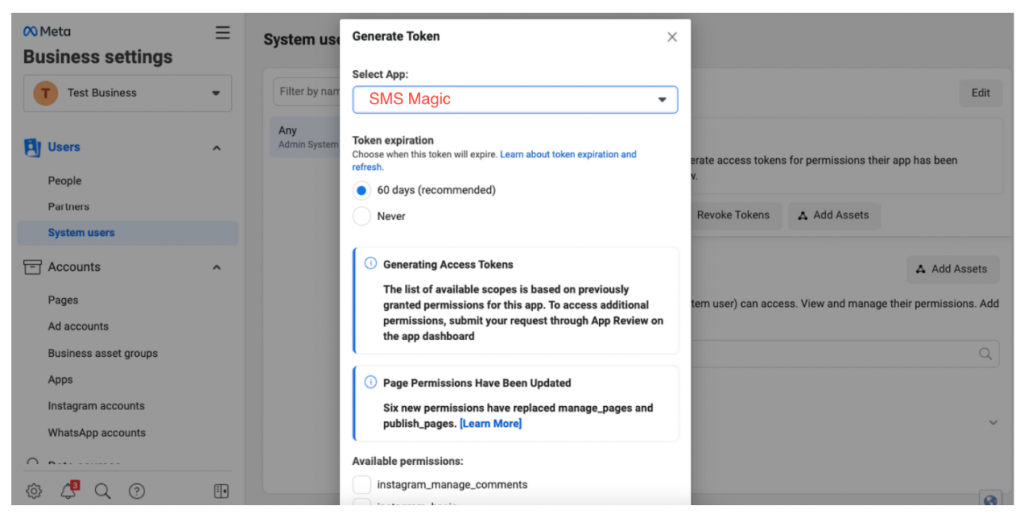Open WhatsApp accounts
Screen dimensions: 1024x514
[97, 432]
